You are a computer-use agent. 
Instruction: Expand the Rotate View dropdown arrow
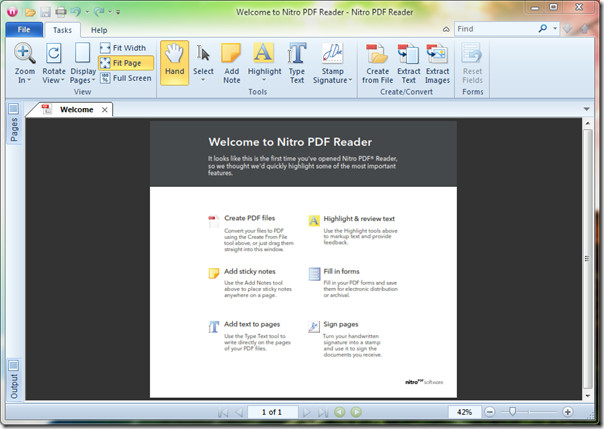click(x=62, y=80)
